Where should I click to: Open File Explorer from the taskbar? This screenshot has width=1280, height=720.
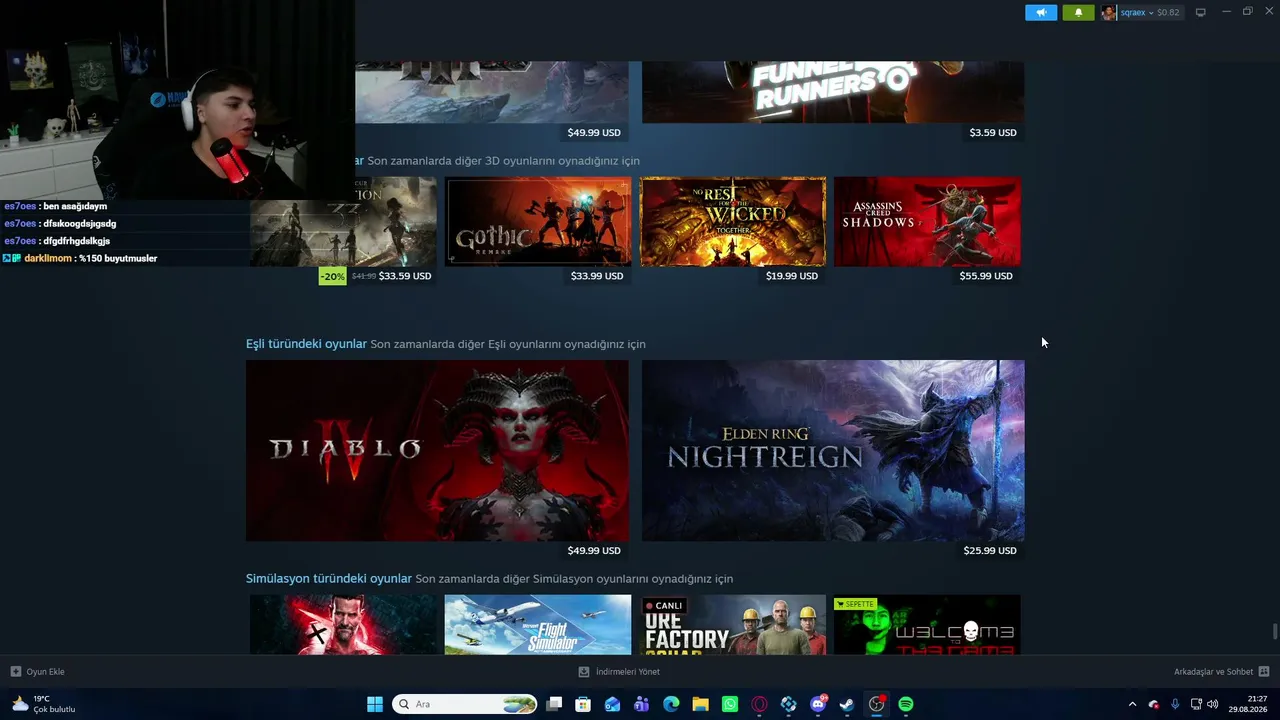700,705
